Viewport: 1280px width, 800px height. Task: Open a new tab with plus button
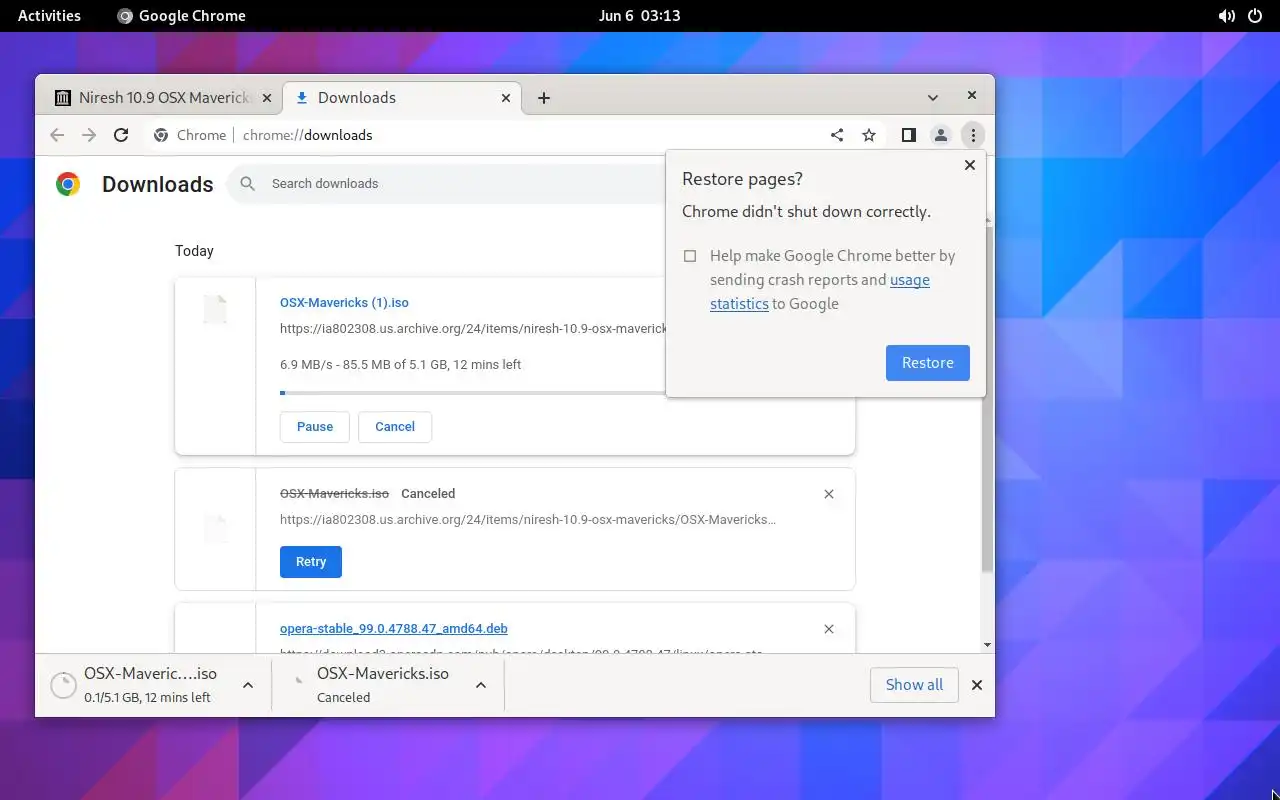[544, 98]
